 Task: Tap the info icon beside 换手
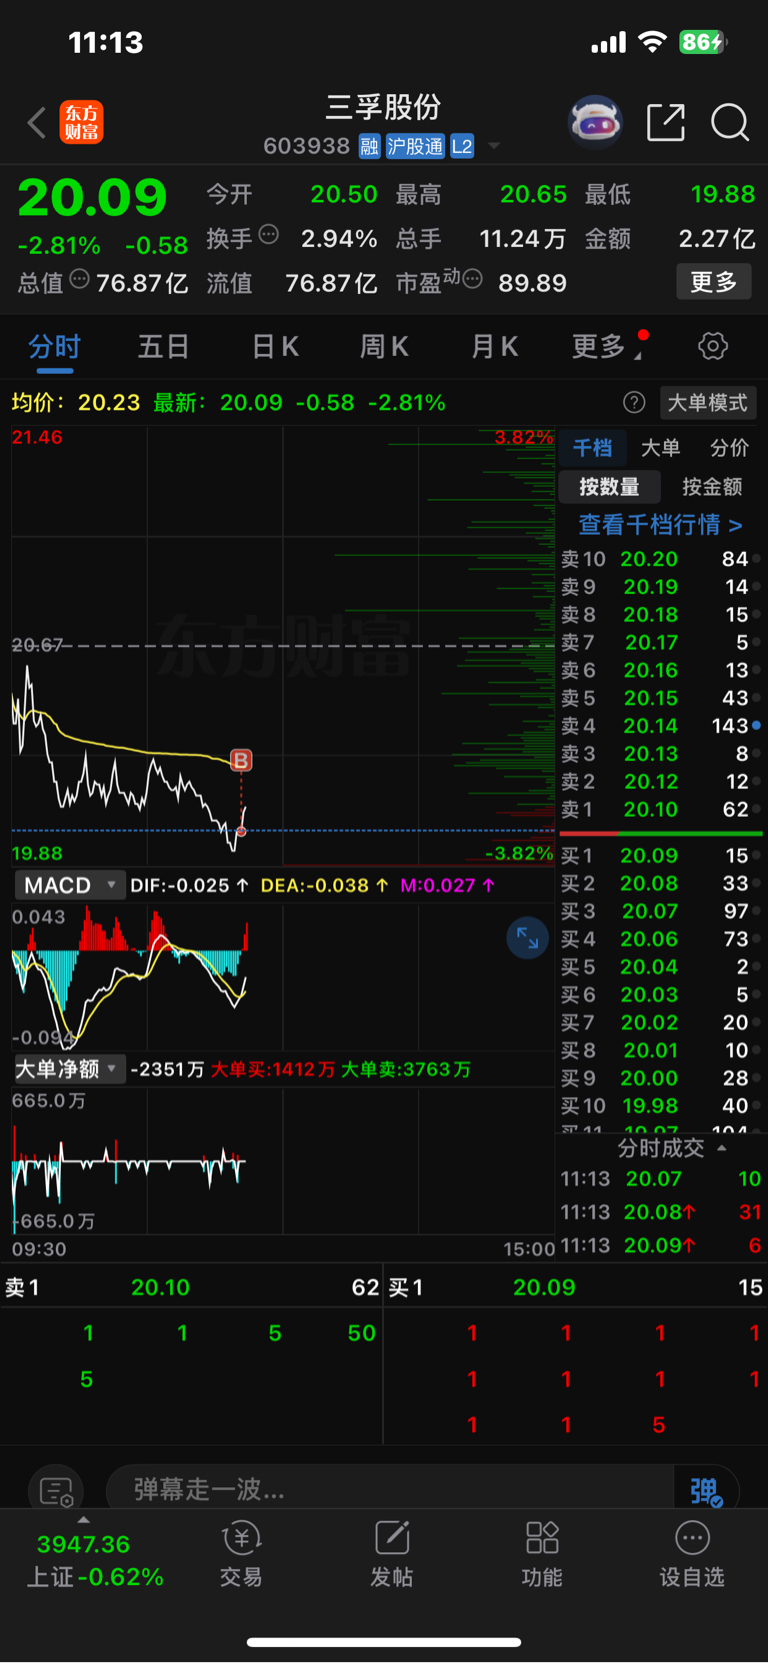pyautogui.click(x=268, y=235)
